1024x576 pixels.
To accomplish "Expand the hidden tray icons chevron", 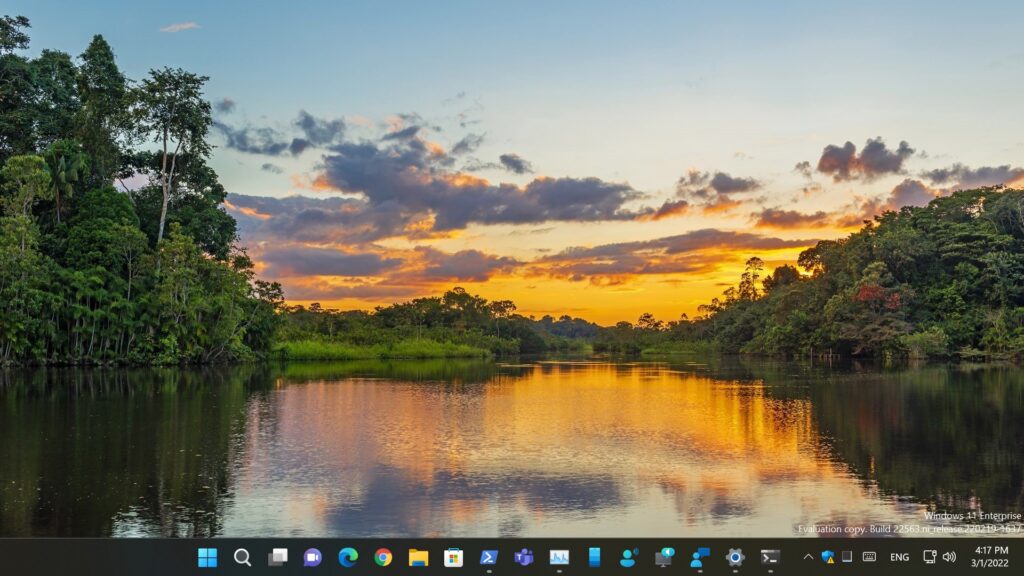I will pos(808,557).
